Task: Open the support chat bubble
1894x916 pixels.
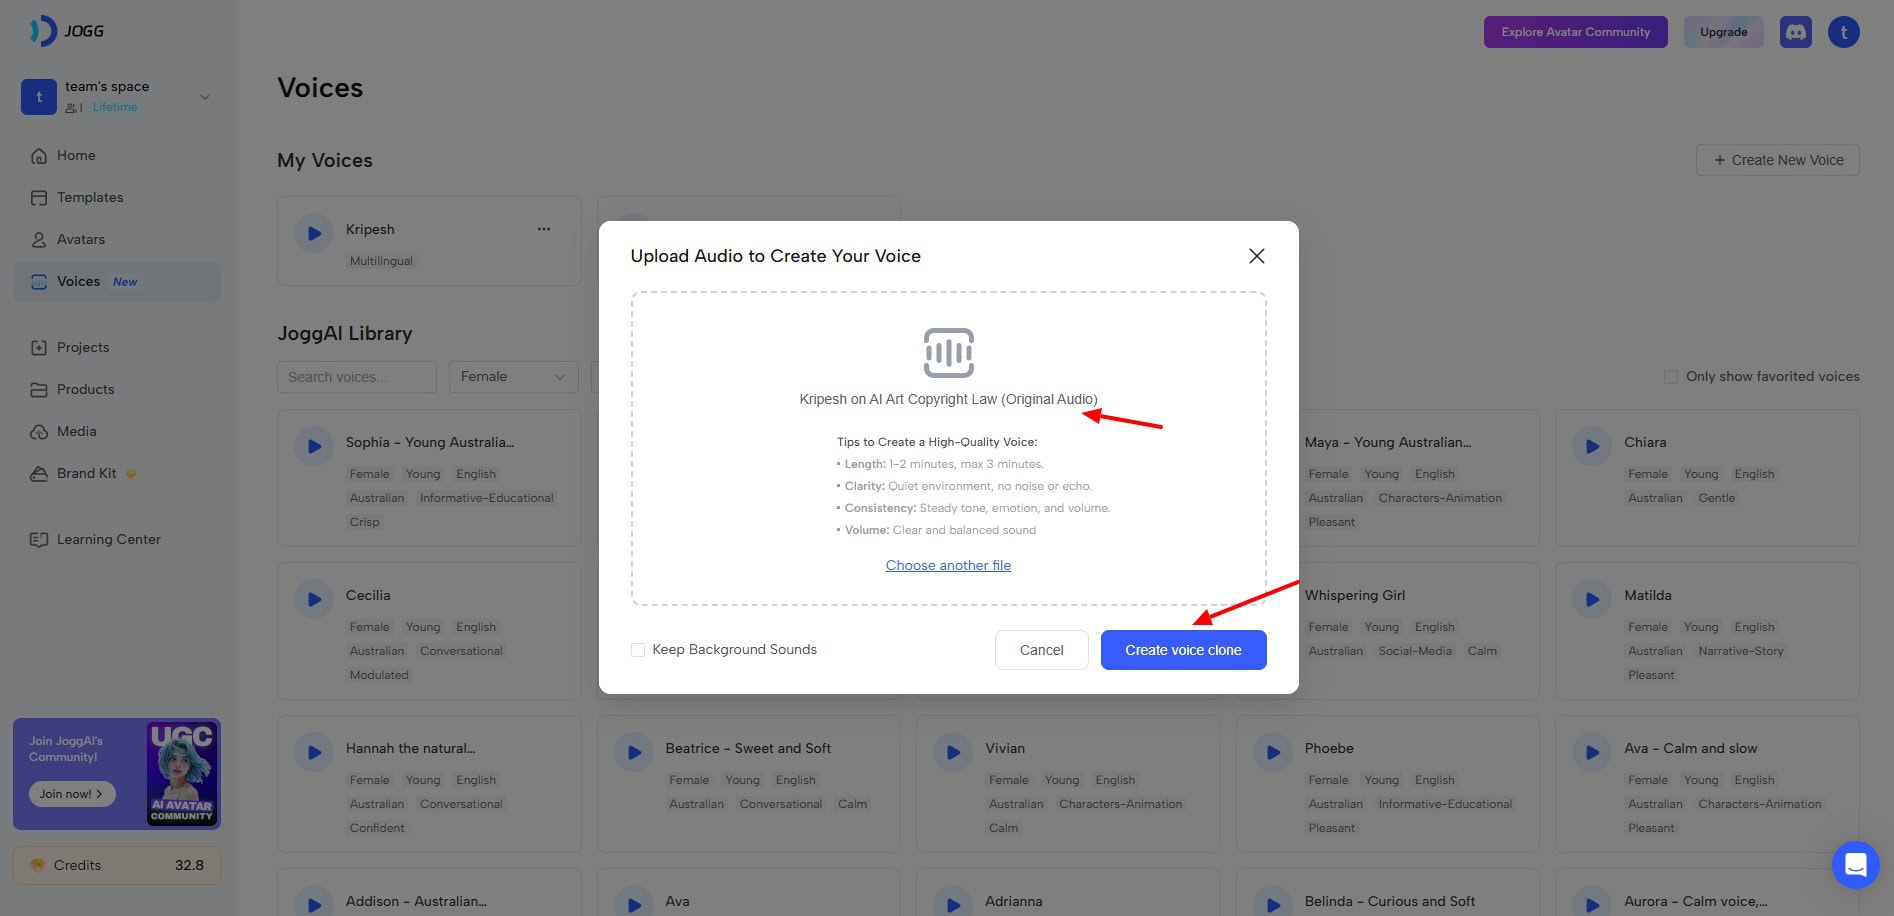Action: coord(1855,865)
